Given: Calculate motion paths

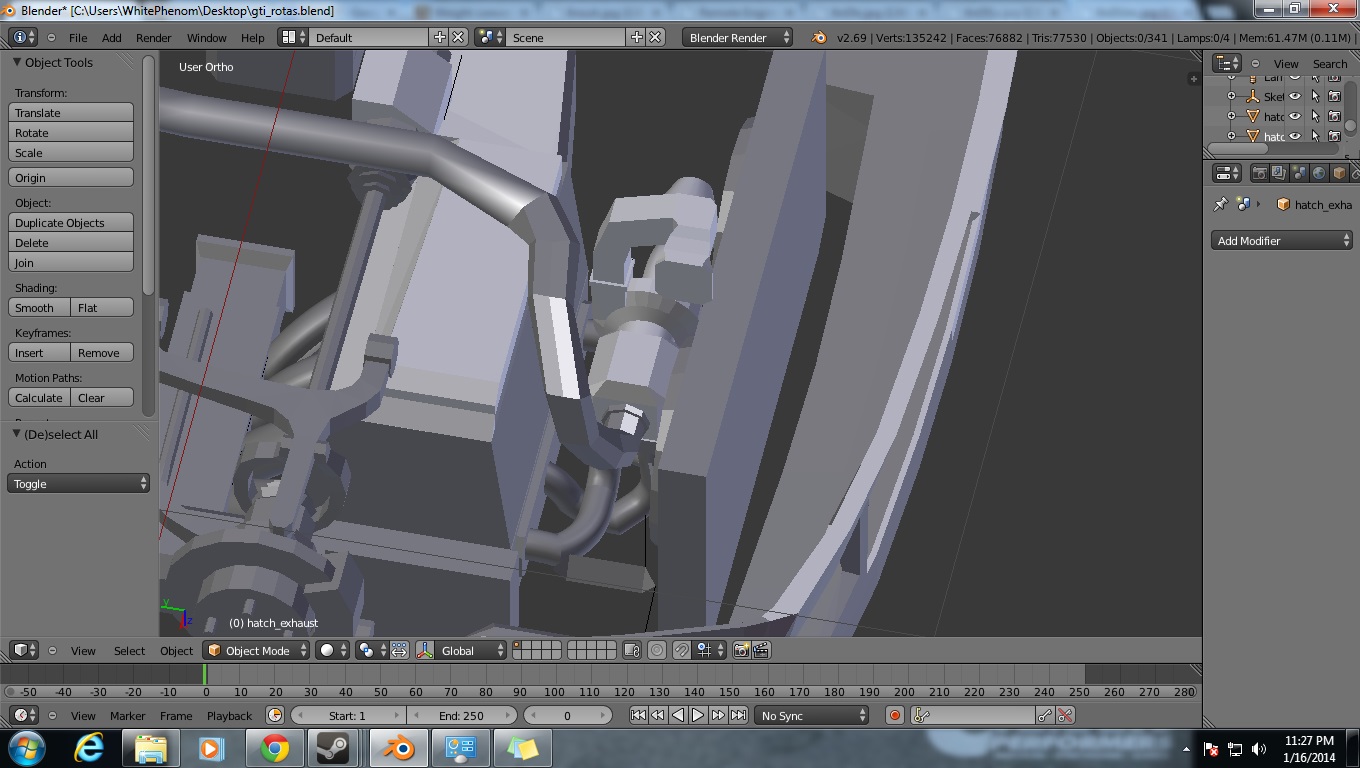Looking at the screenshot, I should [39, 398].
